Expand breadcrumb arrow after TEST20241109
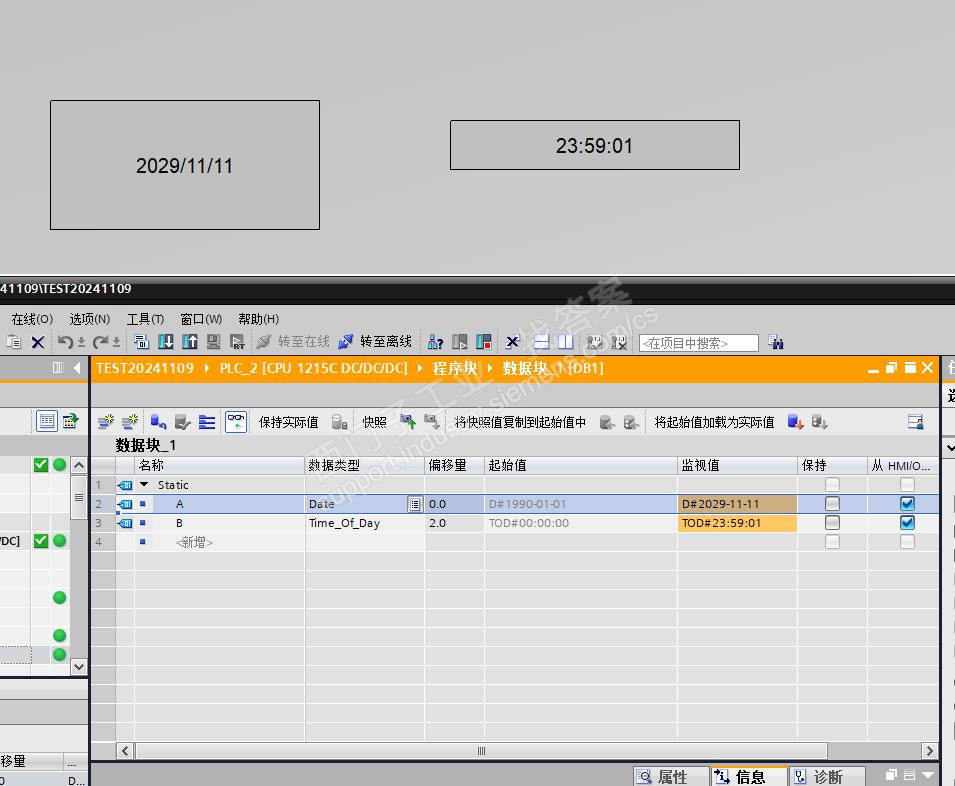 [207, 368]
